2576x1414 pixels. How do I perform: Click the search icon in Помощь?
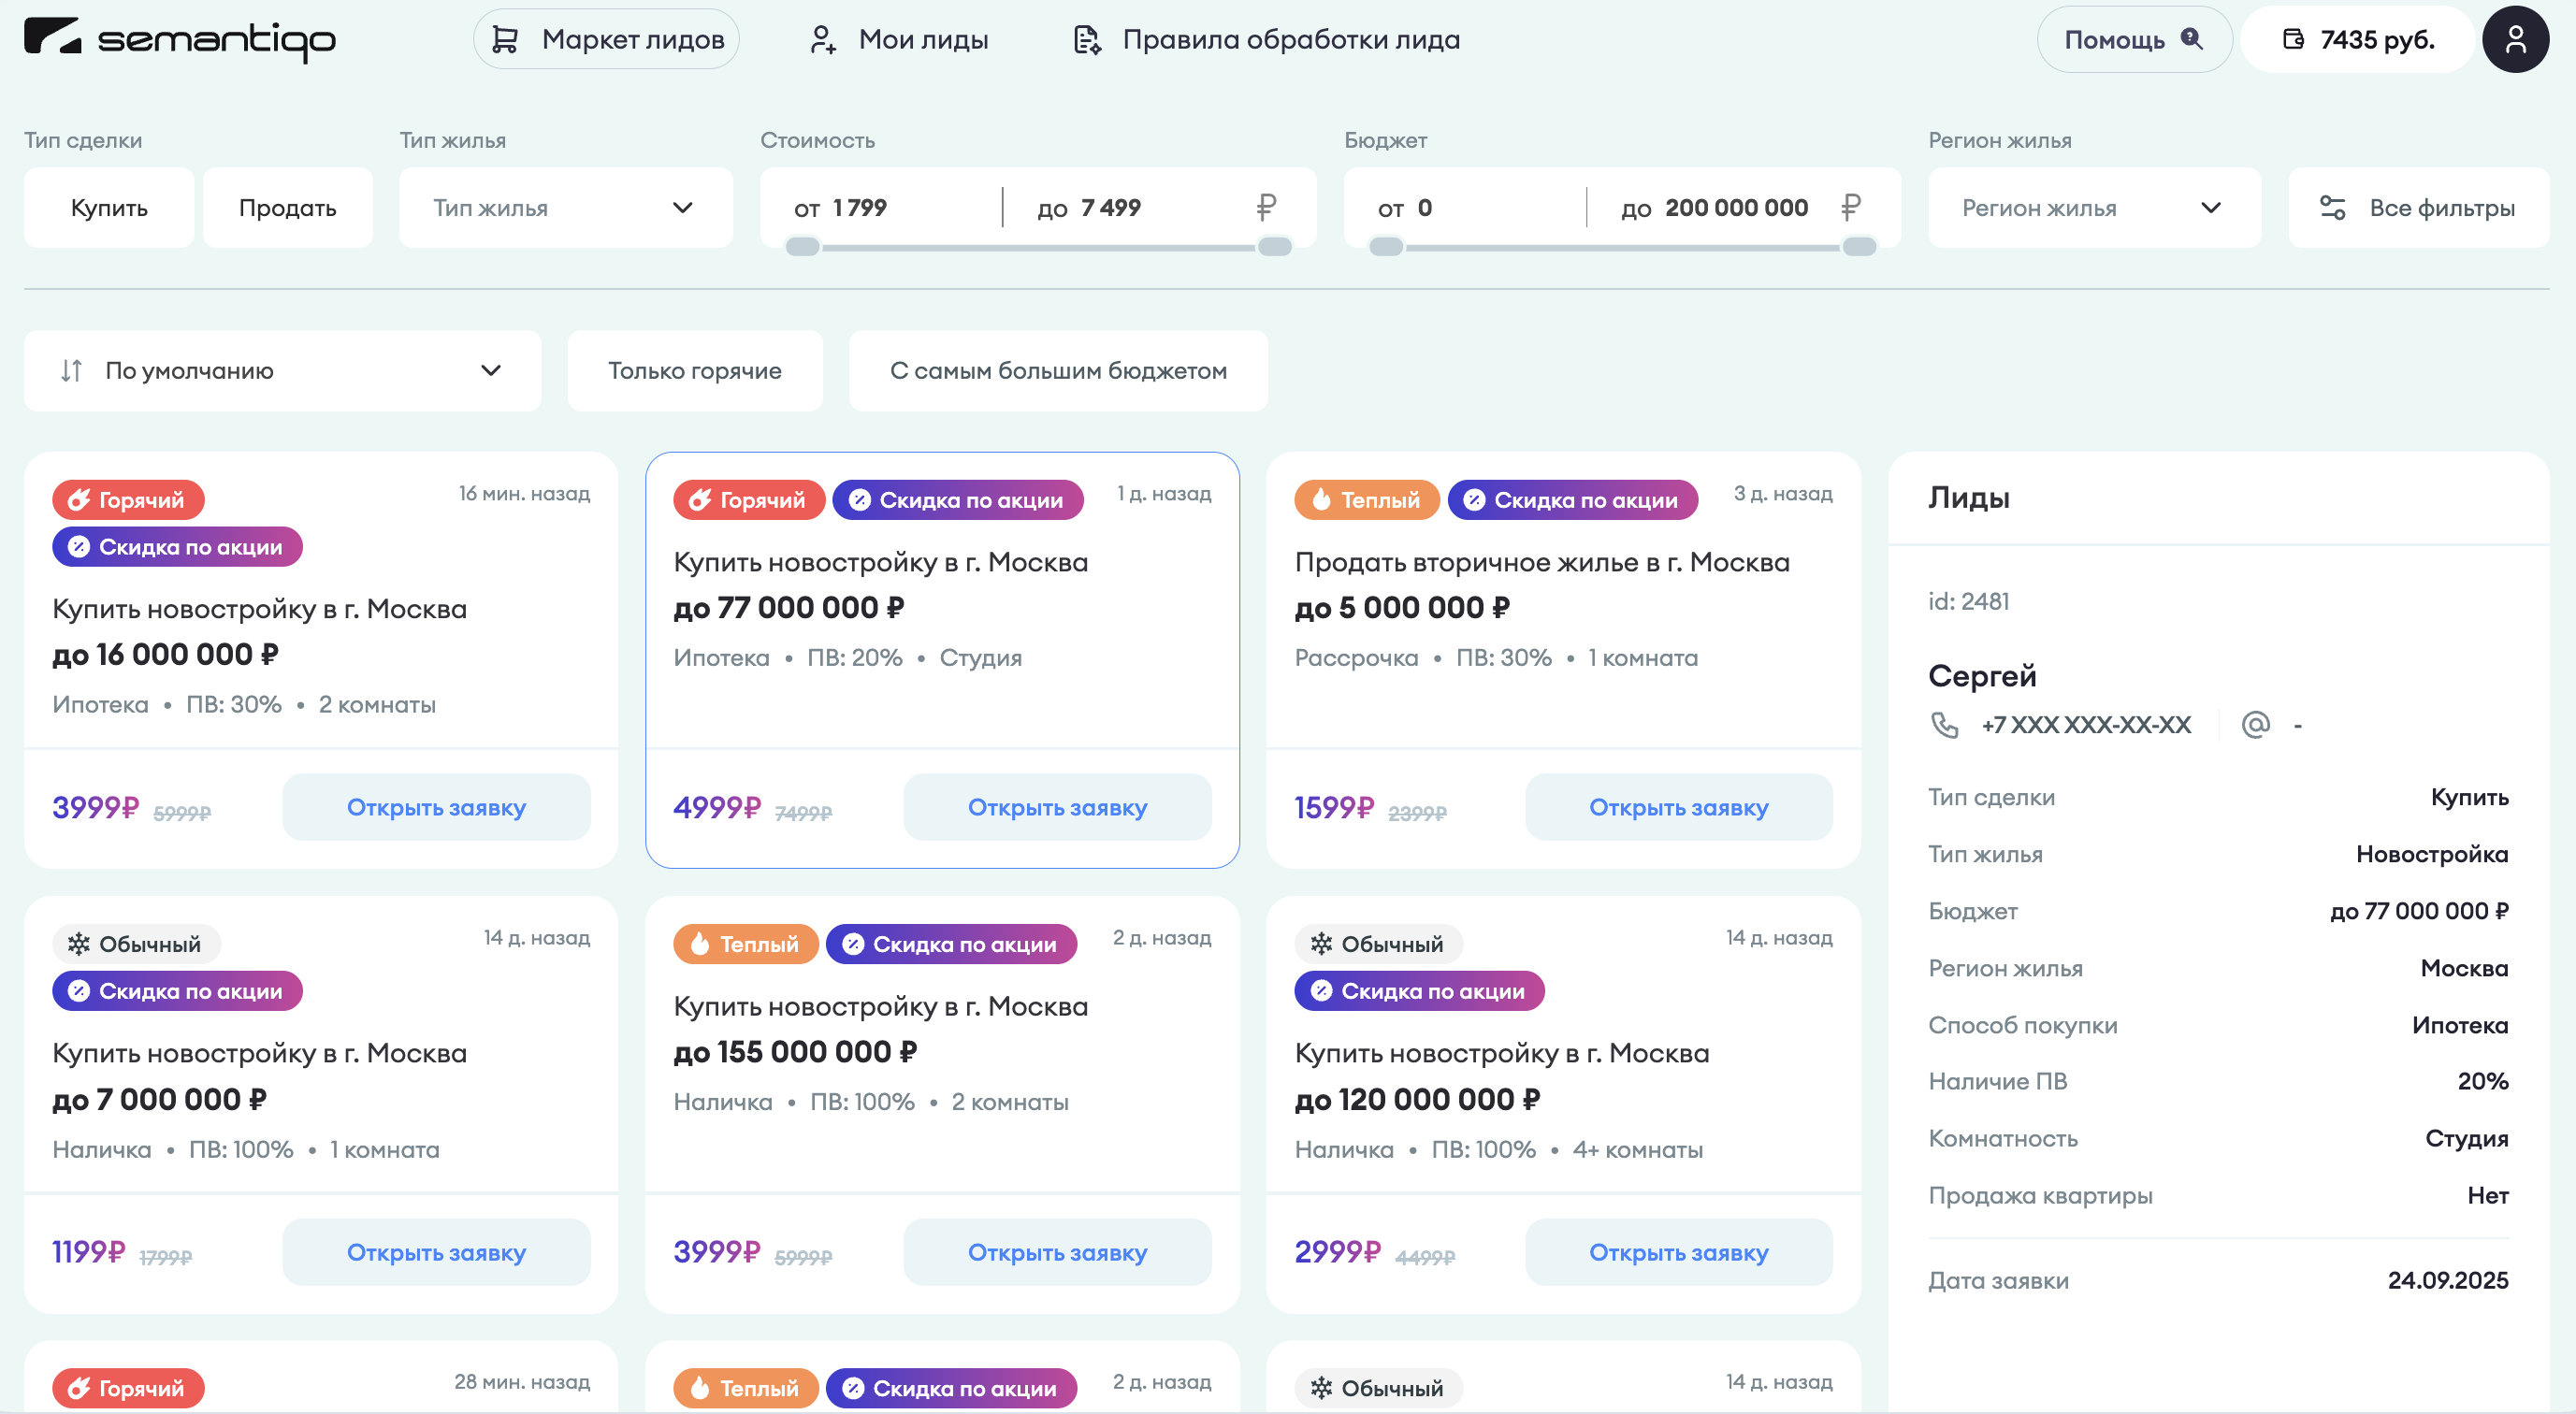pyautogui.click(x=2191, y=38)
